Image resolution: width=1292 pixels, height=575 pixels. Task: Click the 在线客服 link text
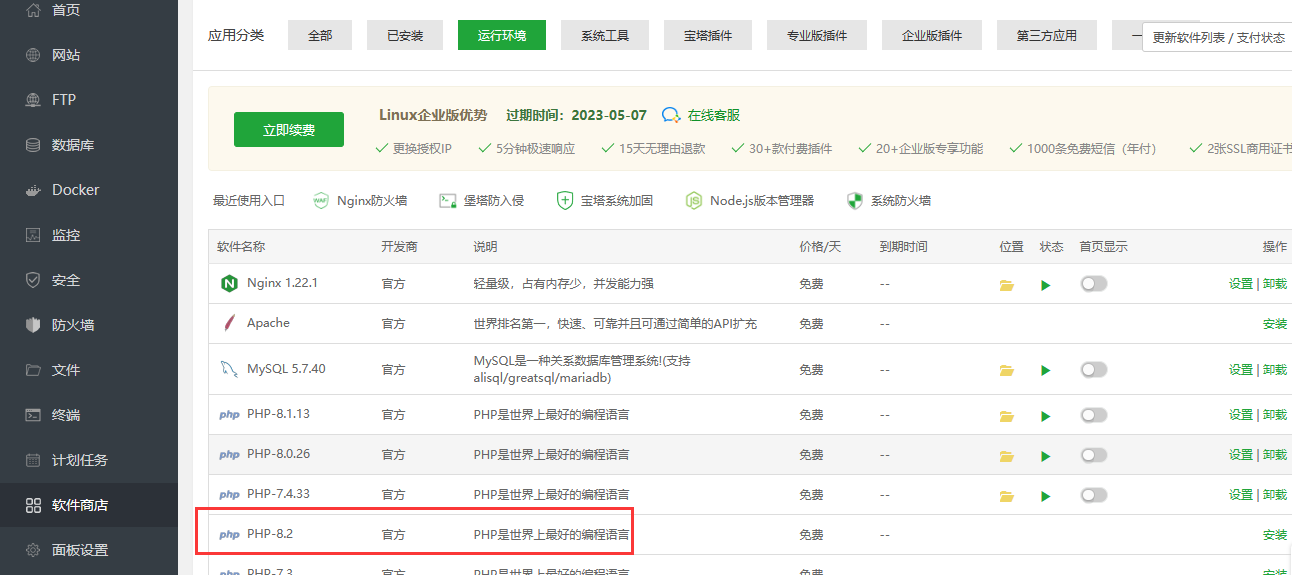point(714,116)
